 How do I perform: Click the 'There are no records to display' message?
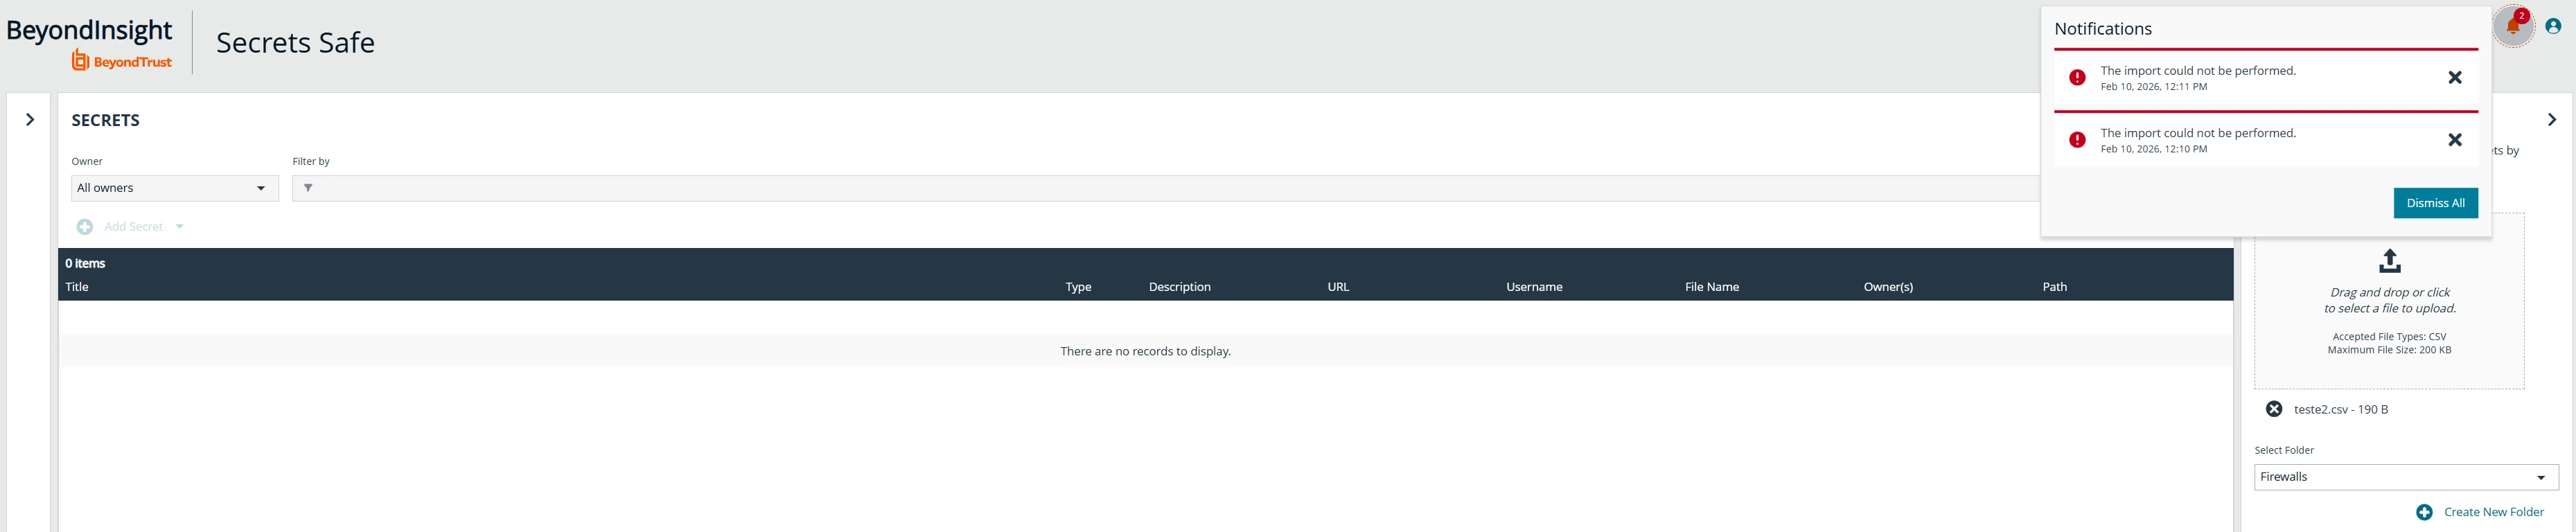pos(1145,352)
